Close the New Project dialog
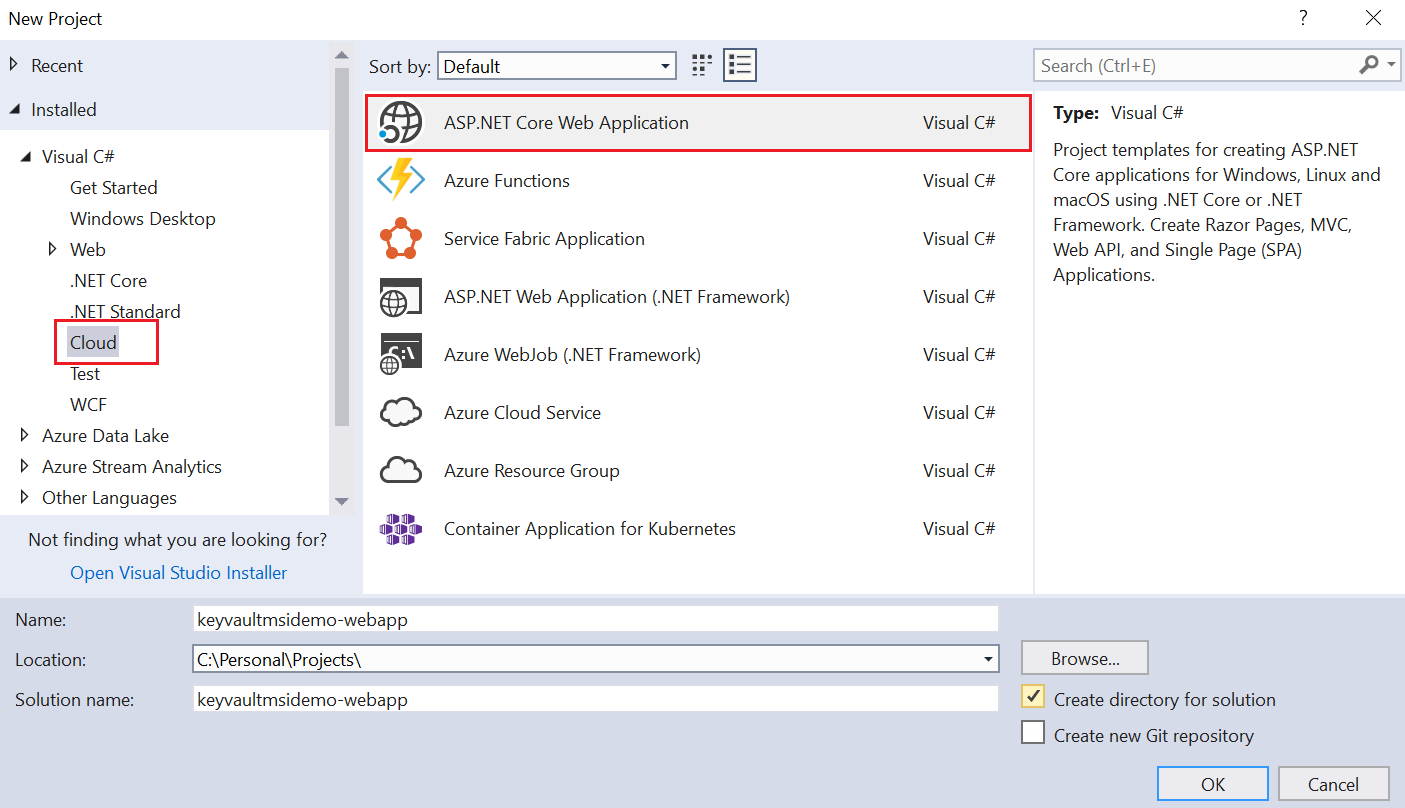Viewport: 1405px width, 808px height. point(1373,18)
